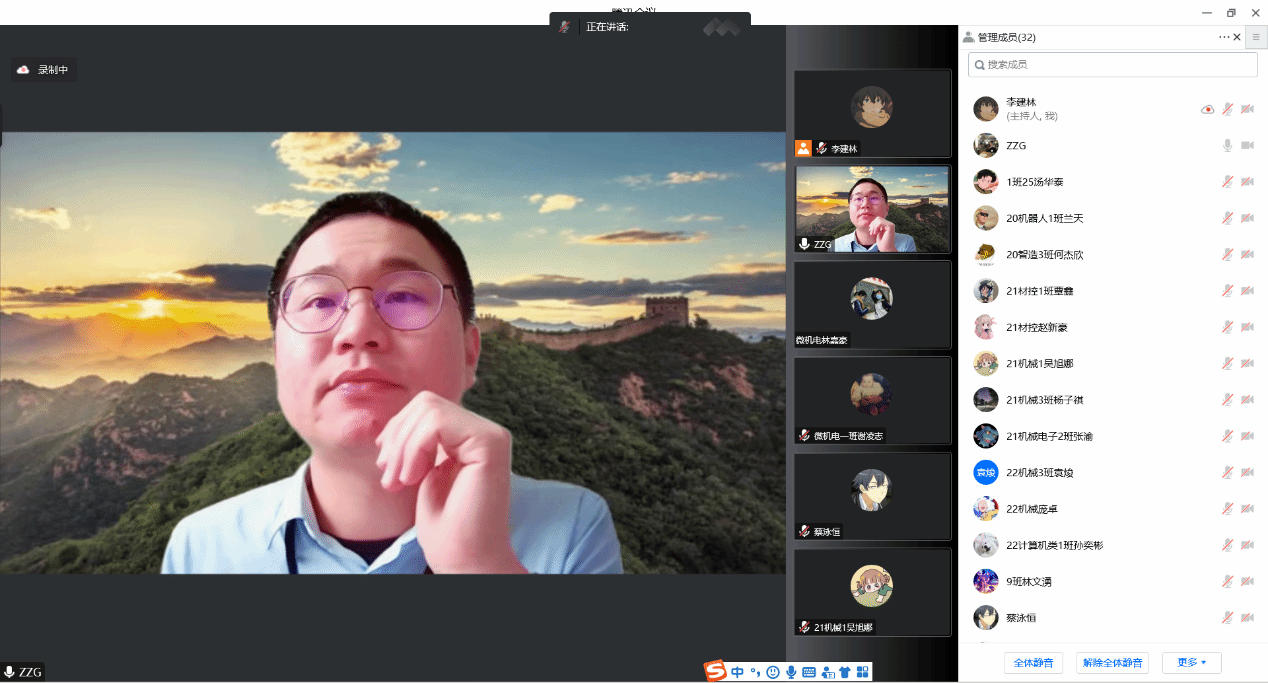
Task: Toggle the microphone for member ZZG
Action: tap(1227, 146)
